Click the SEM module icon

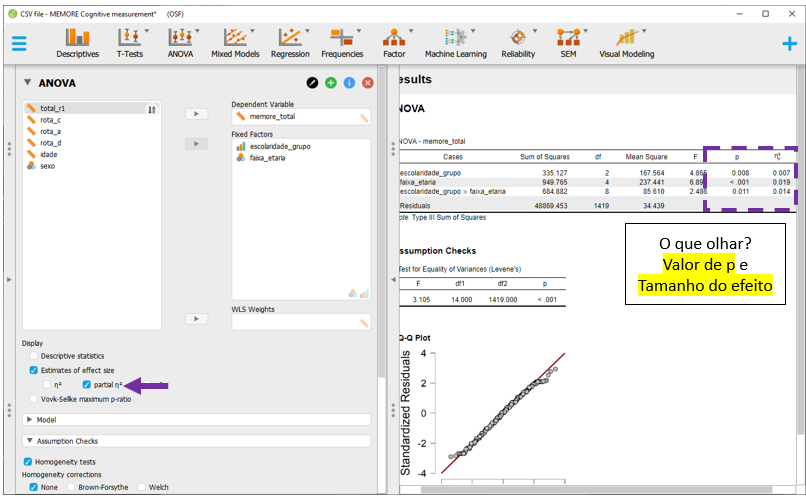pyautogui.click(x=568, y=42)
